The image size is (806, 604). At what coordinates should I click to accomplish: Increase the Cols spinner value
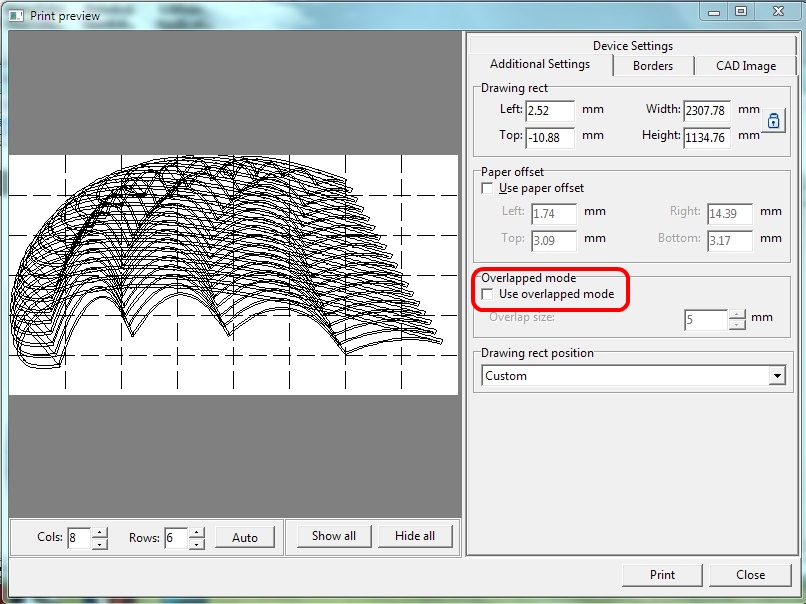(100, 532)
